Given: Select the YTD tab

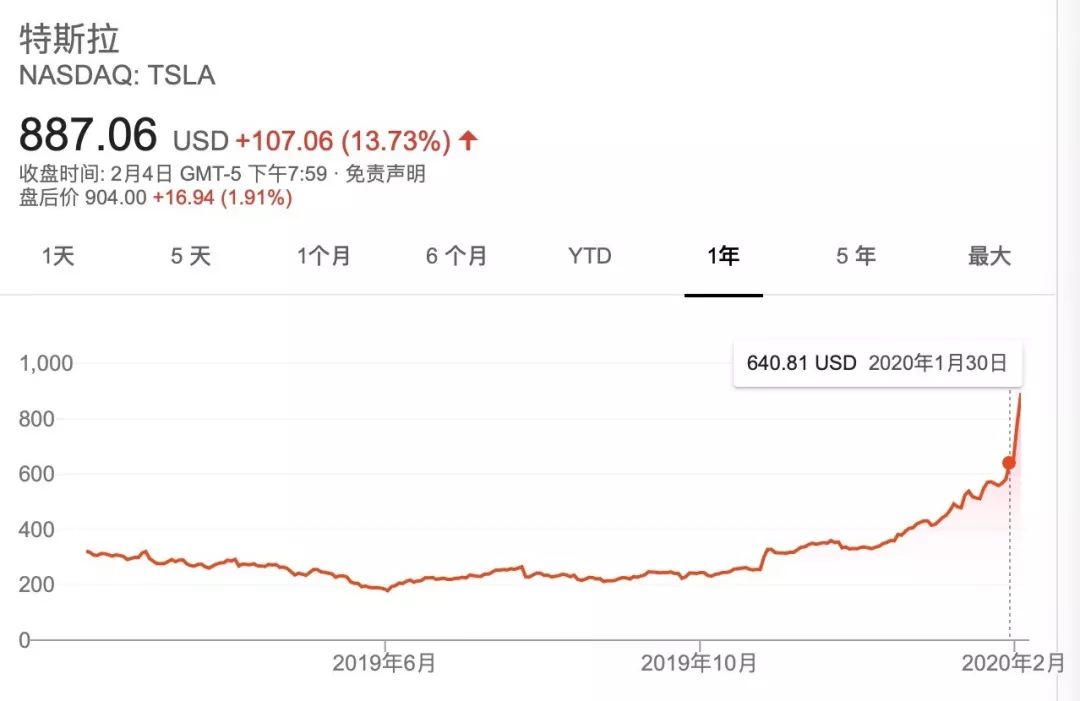Looking at the screenshot, I should click(x=590, y=256).
